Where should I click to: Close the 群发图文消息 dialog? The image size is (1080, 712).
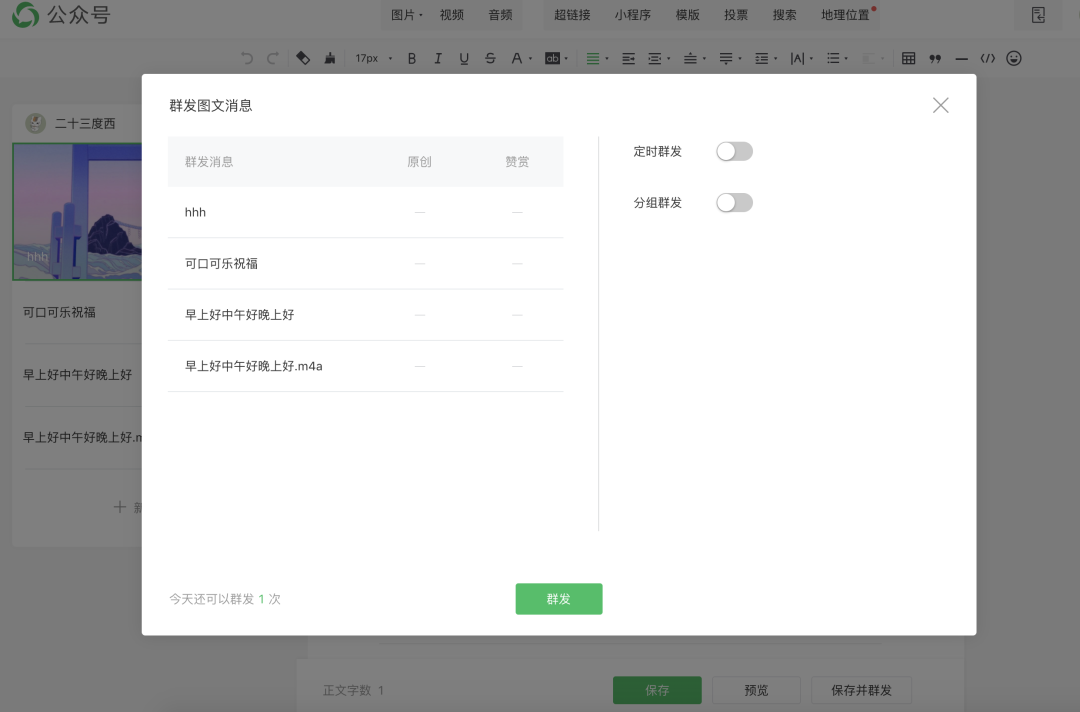(x=940, y=105)
